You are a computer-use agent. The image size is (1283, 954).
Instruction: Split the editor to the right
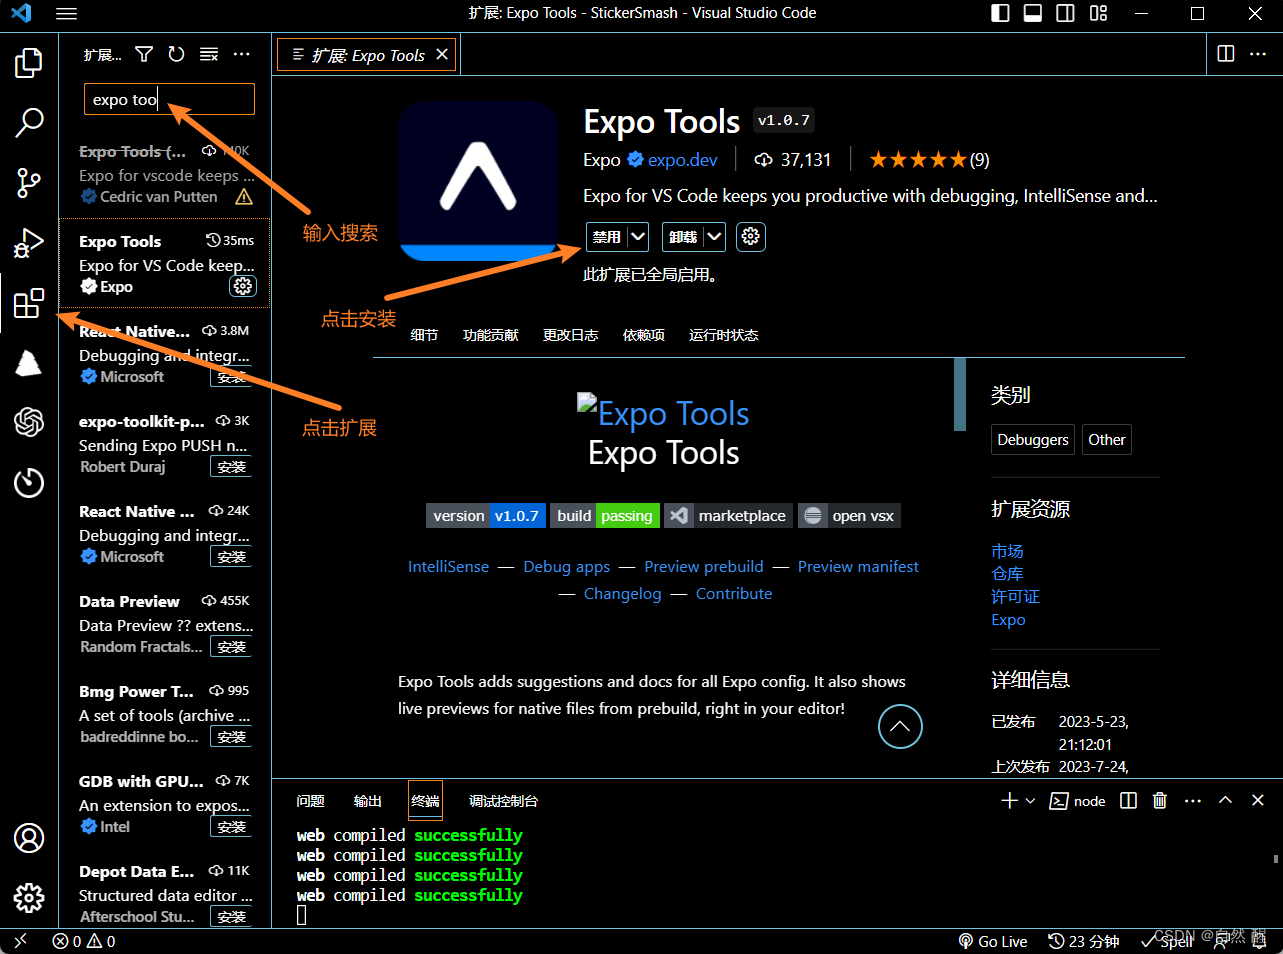(1226, 54)
